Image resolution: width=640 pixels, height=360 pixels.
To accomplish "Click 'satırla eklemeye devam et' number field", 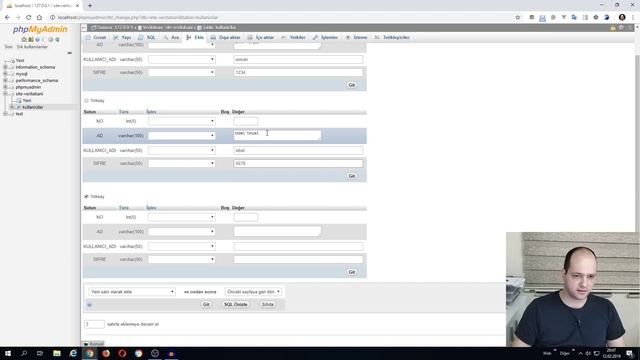I will [x=94, y=324].
